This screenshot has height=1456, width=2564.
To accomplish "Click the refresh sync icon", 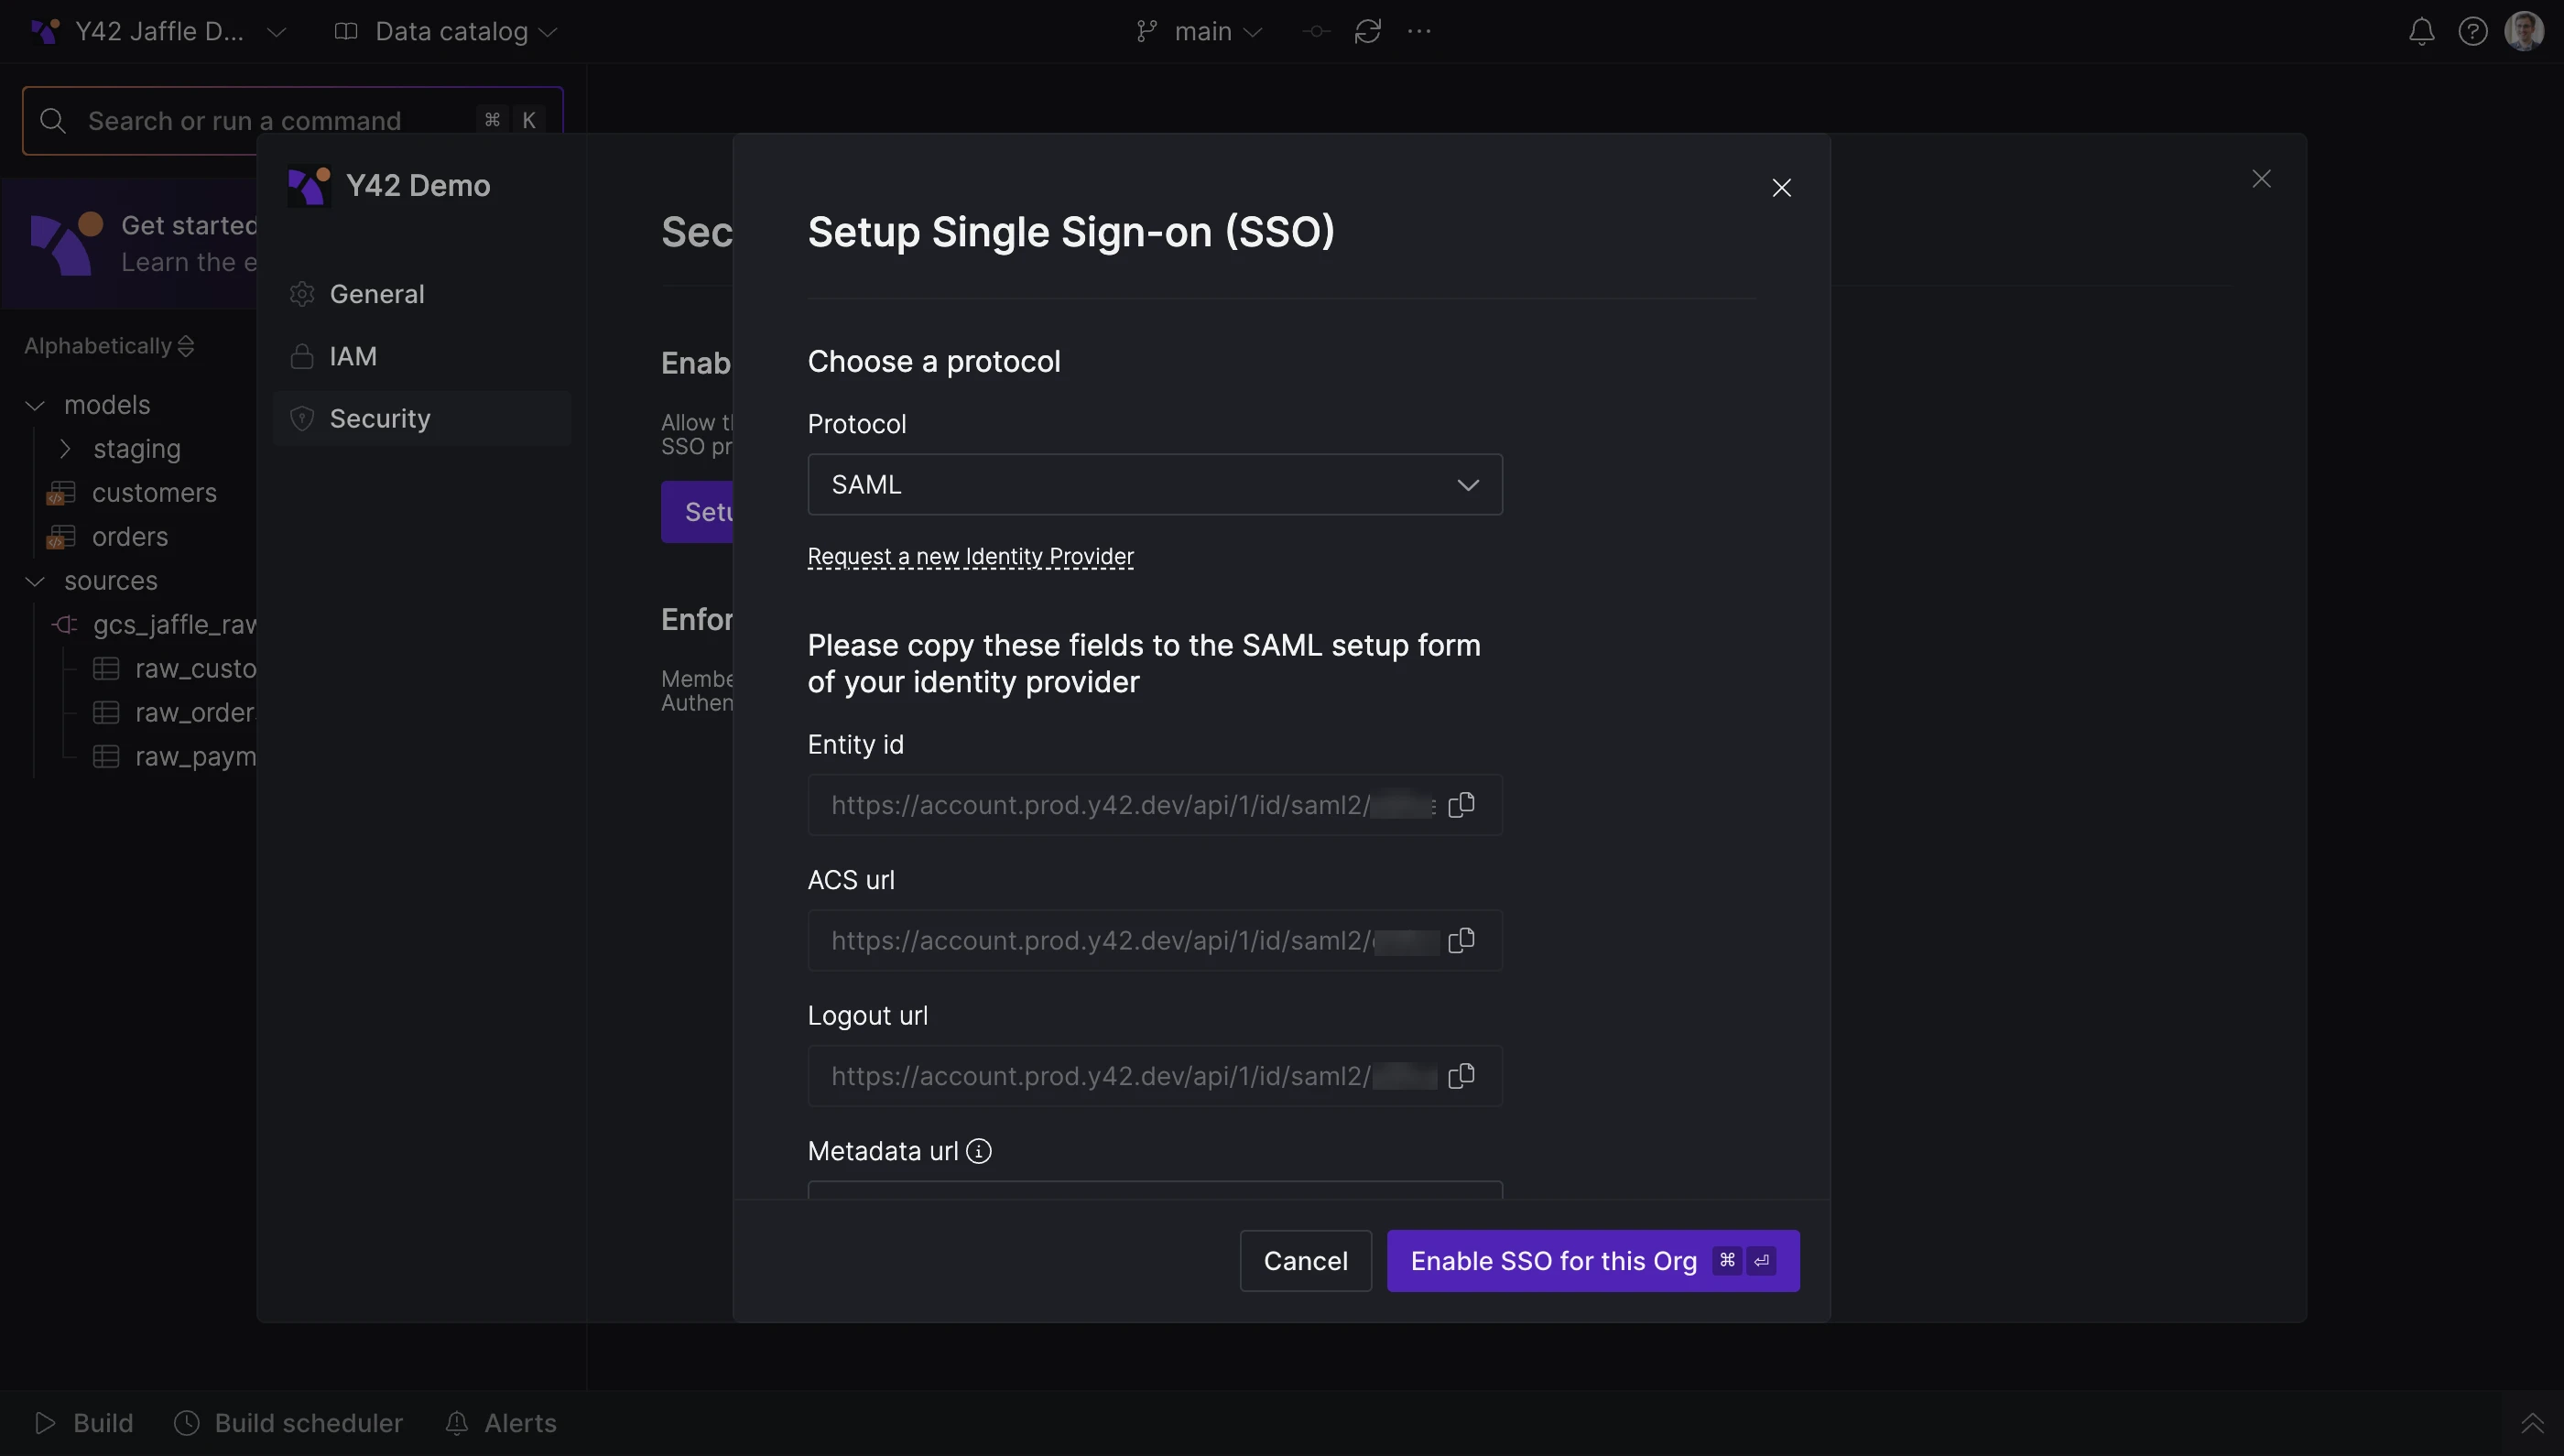I will pos(1367,32).
